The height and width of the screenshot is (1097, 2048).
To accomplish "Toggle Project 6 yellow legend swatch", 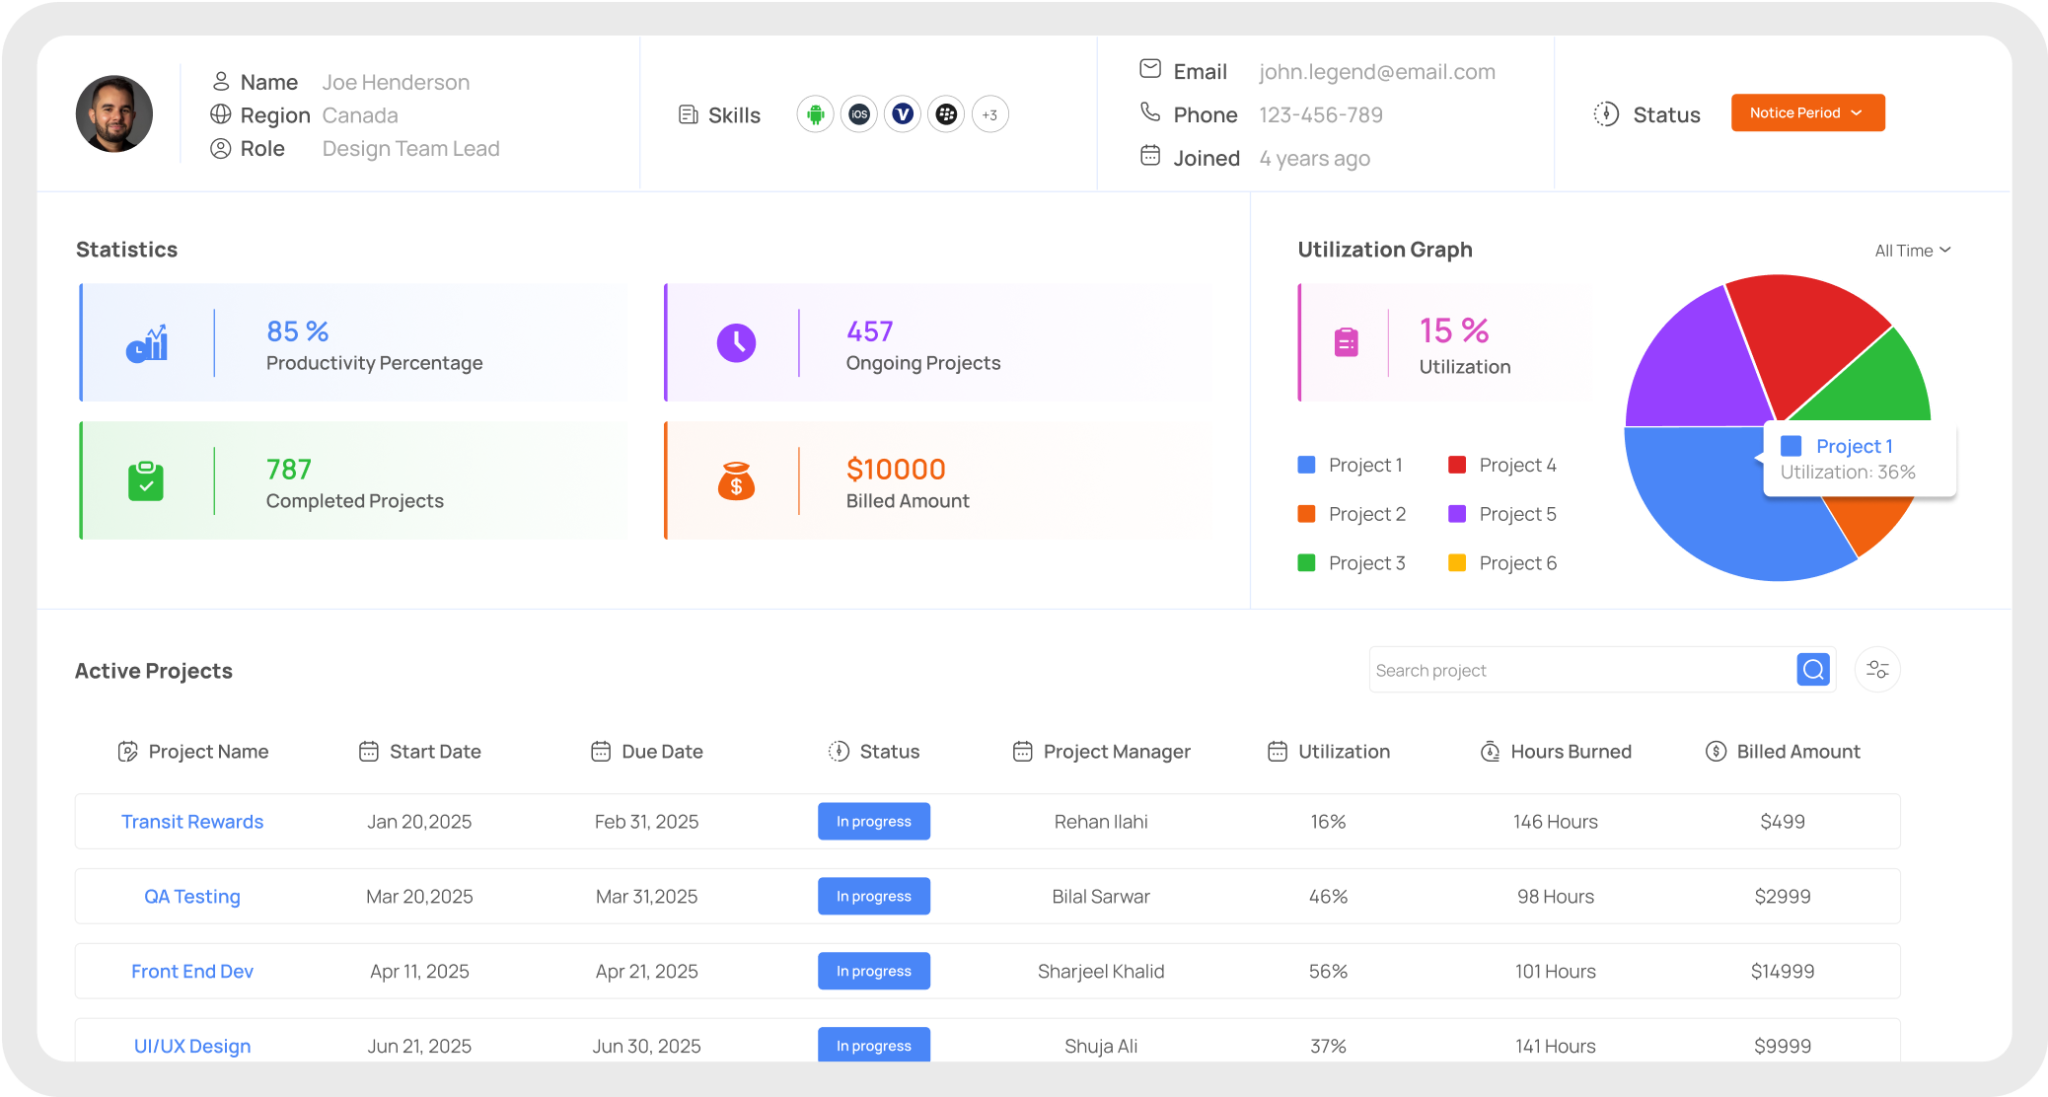I will point(1457,563).
